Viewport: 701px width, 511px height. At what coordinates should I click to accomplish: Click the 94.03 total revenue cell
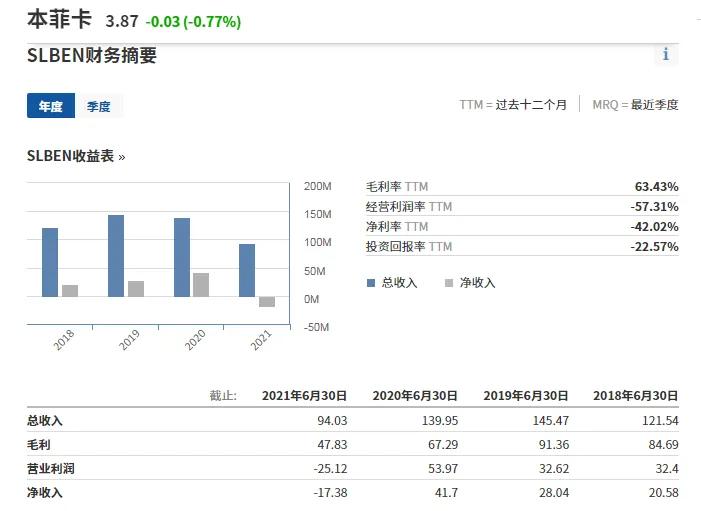332,421
